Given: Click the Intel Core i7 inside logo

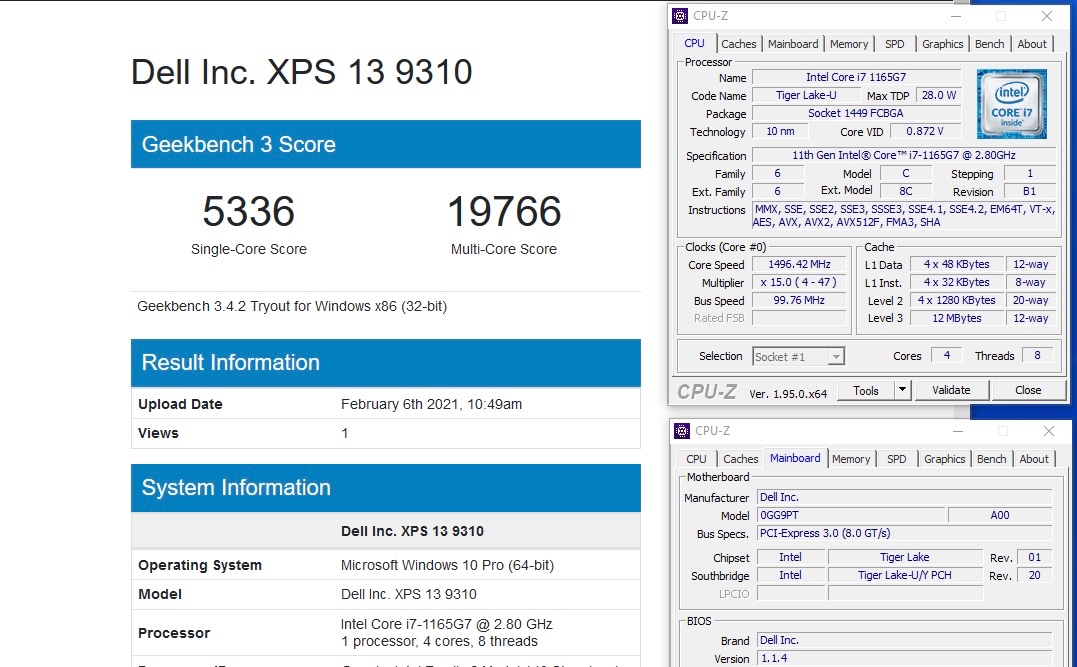Looking at the screenshot, I should click(x=1012, y=103).
